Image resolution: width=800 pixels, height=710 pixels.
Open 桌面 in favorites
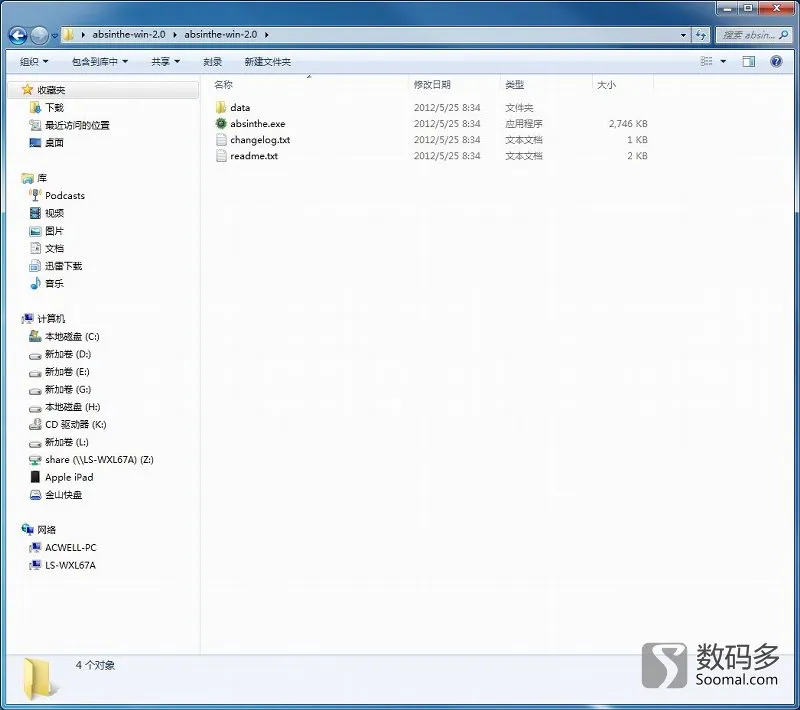(54, 143)
